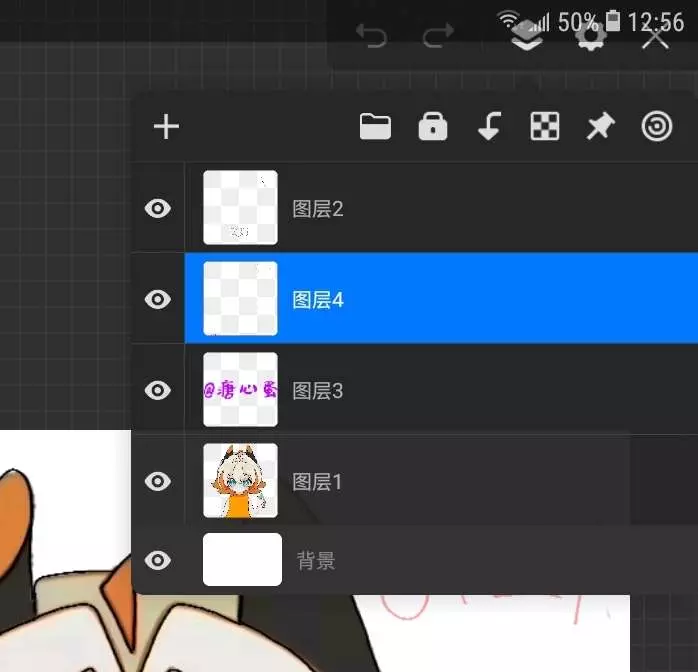This screenshot has width=698, height=672.
Task: Add a new layer with plus icon
Action: [166, 127]
